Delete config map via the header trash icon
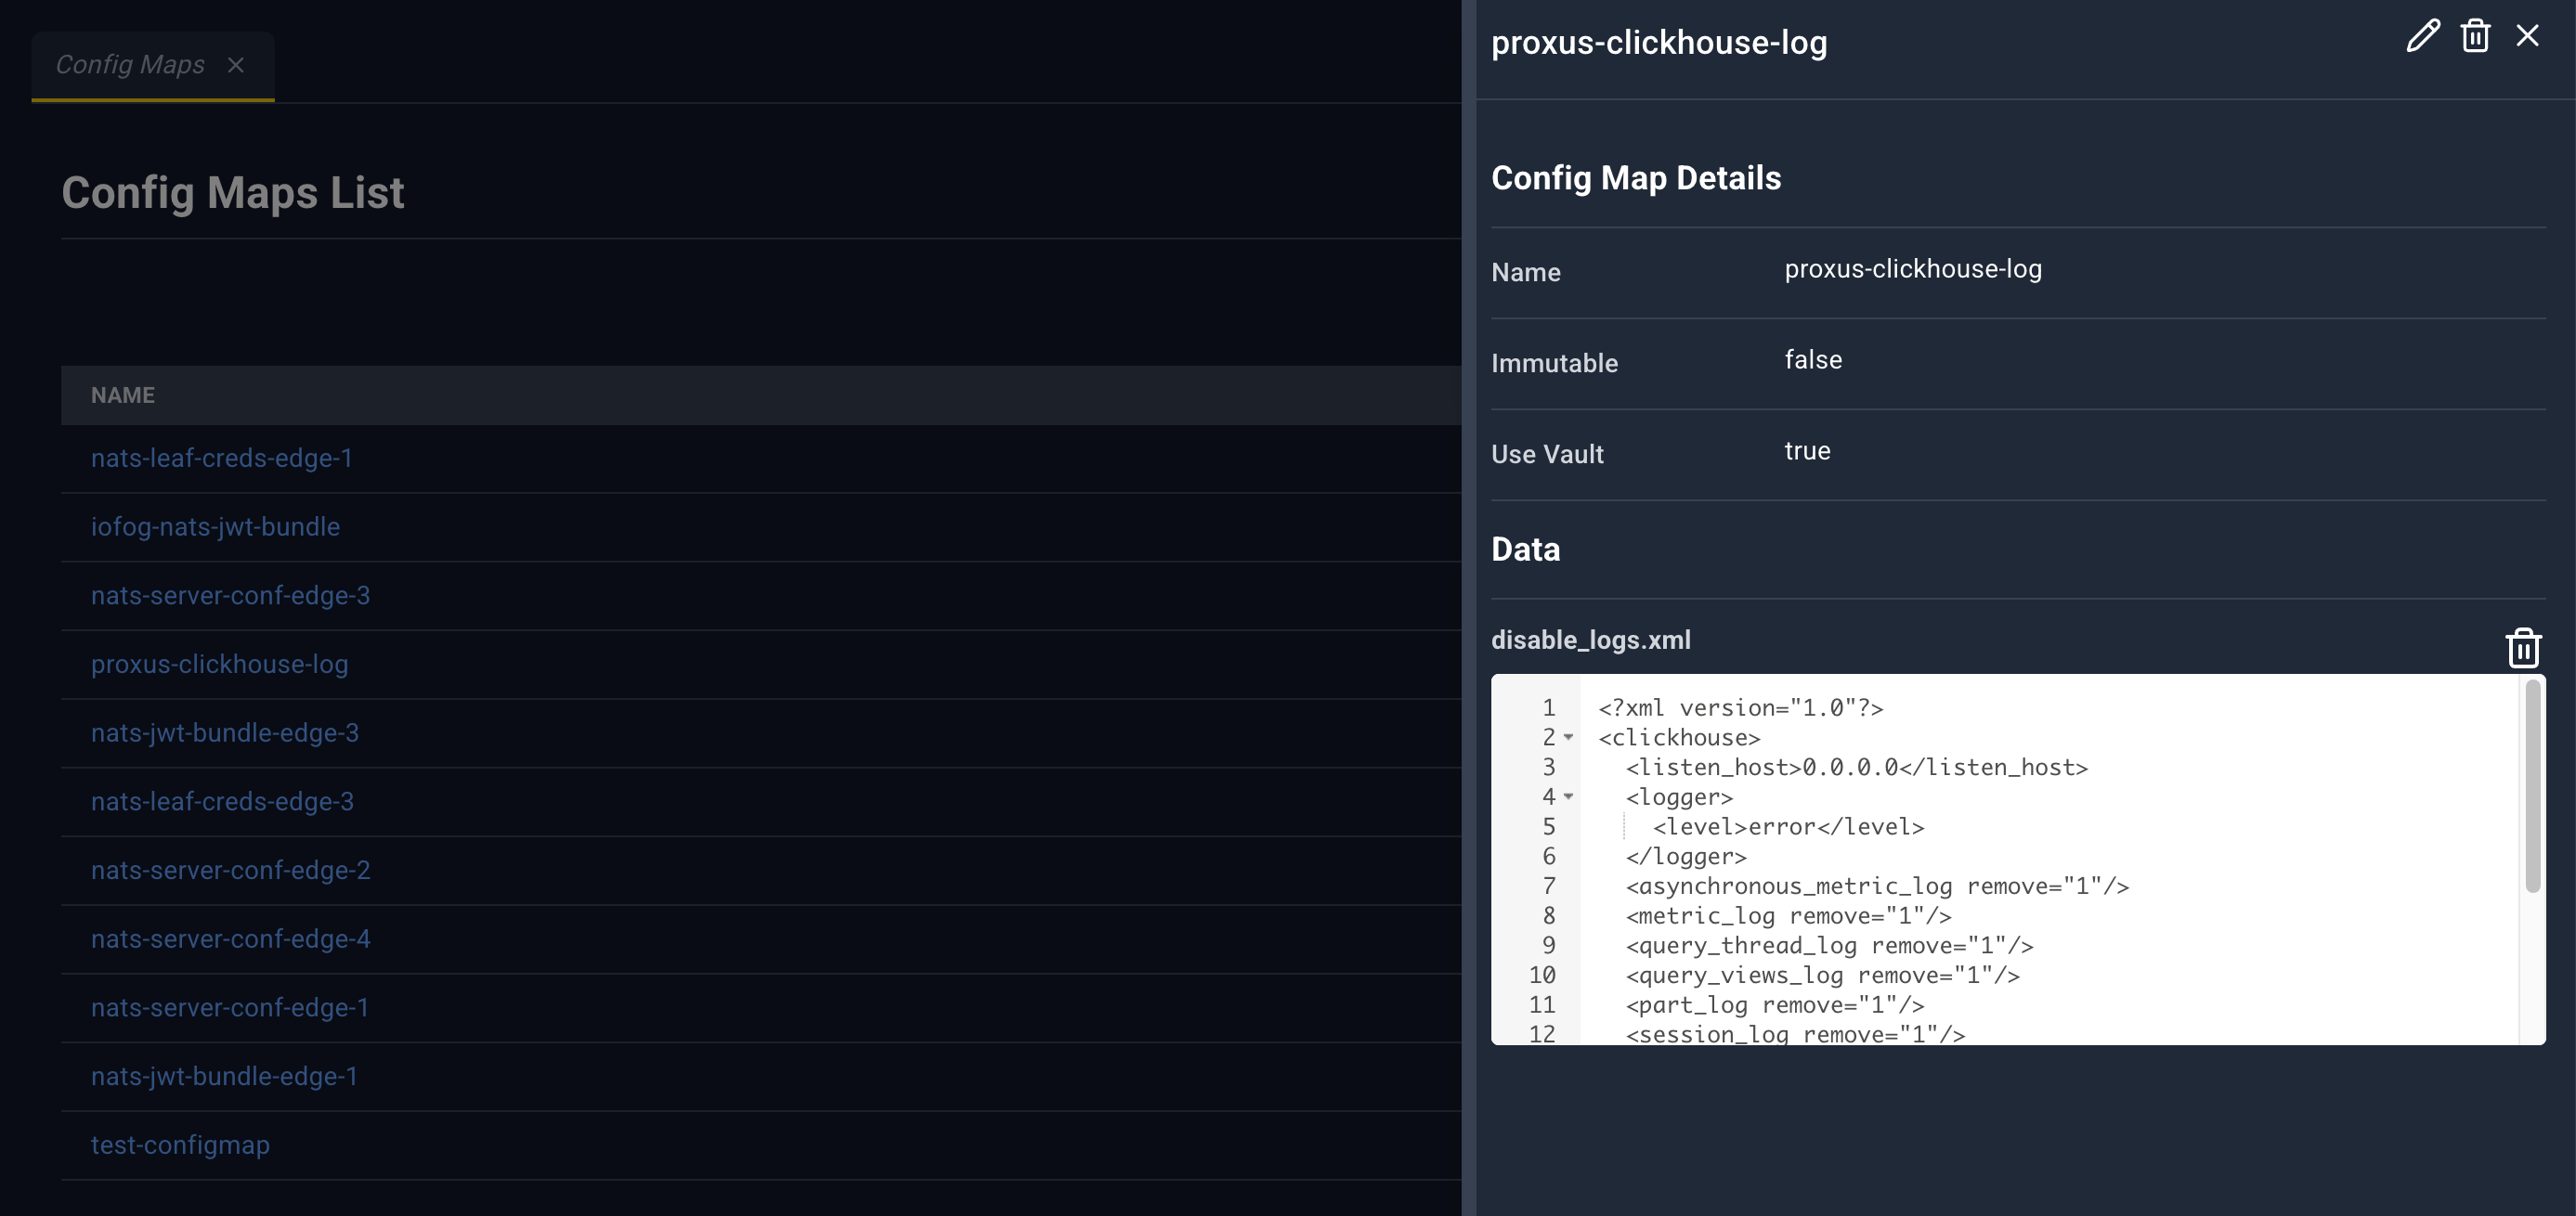 coord(2475,36)
